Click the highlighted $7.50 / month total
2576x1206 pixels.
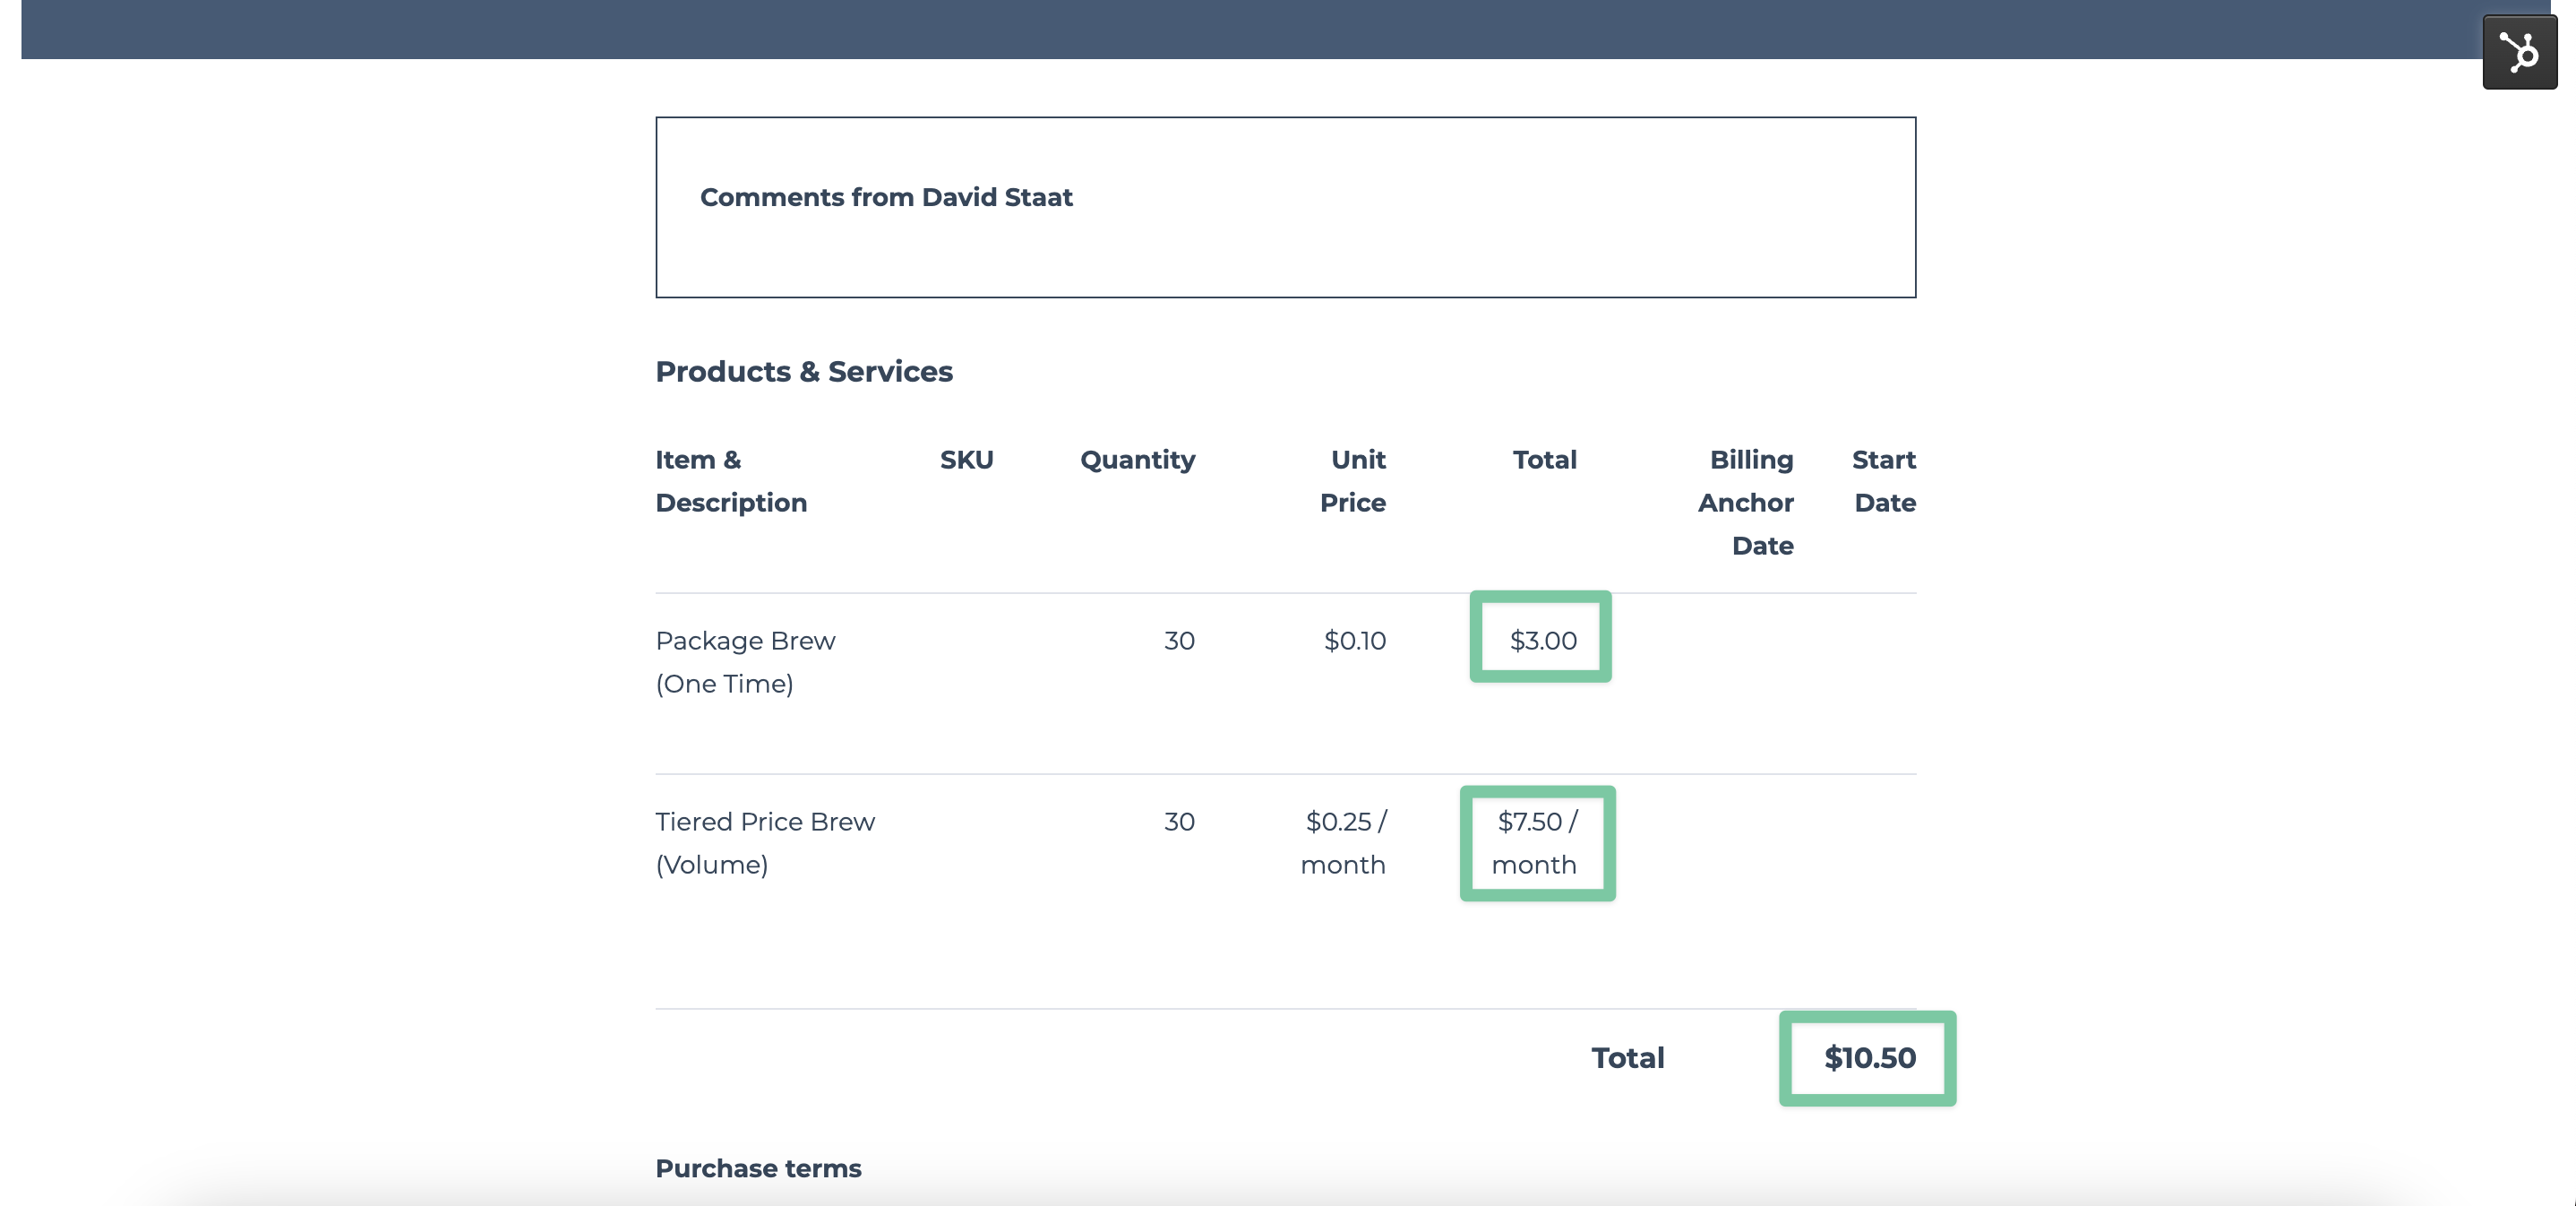pyautogui.click(x=1537, y=843)
